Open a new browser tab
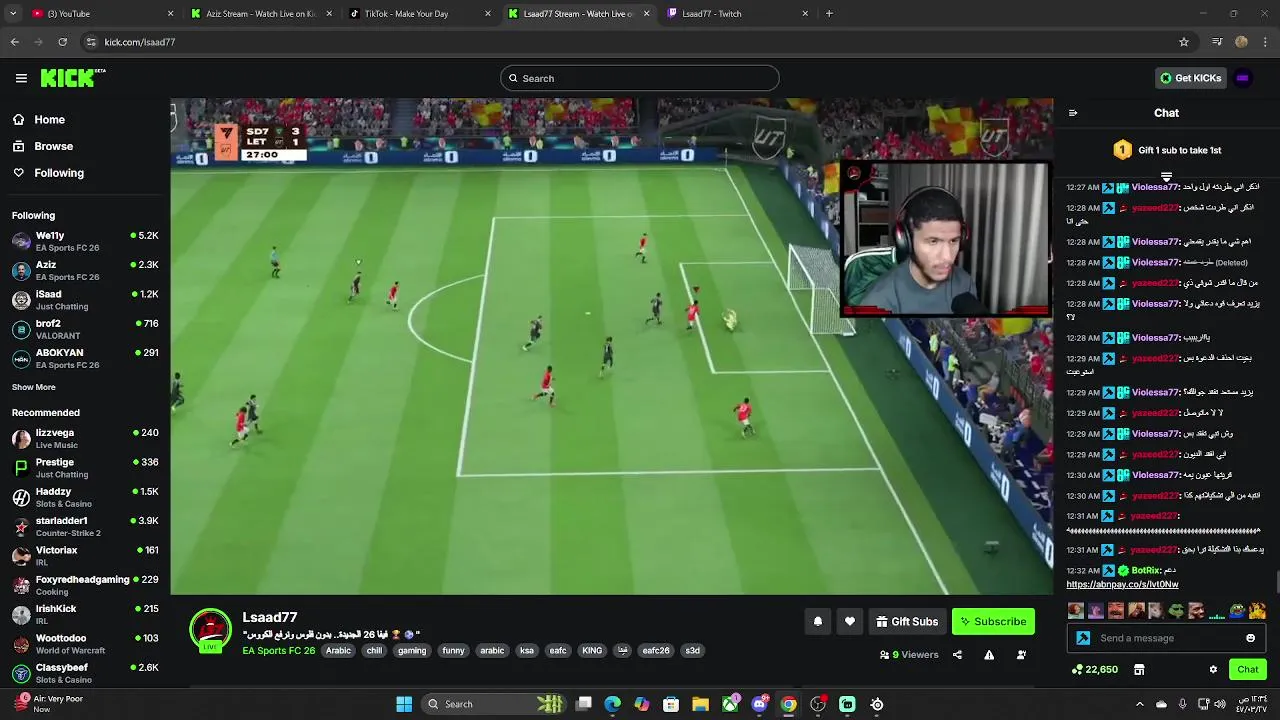The width and height of the screenshot is (1280, 720). [829, 14]
